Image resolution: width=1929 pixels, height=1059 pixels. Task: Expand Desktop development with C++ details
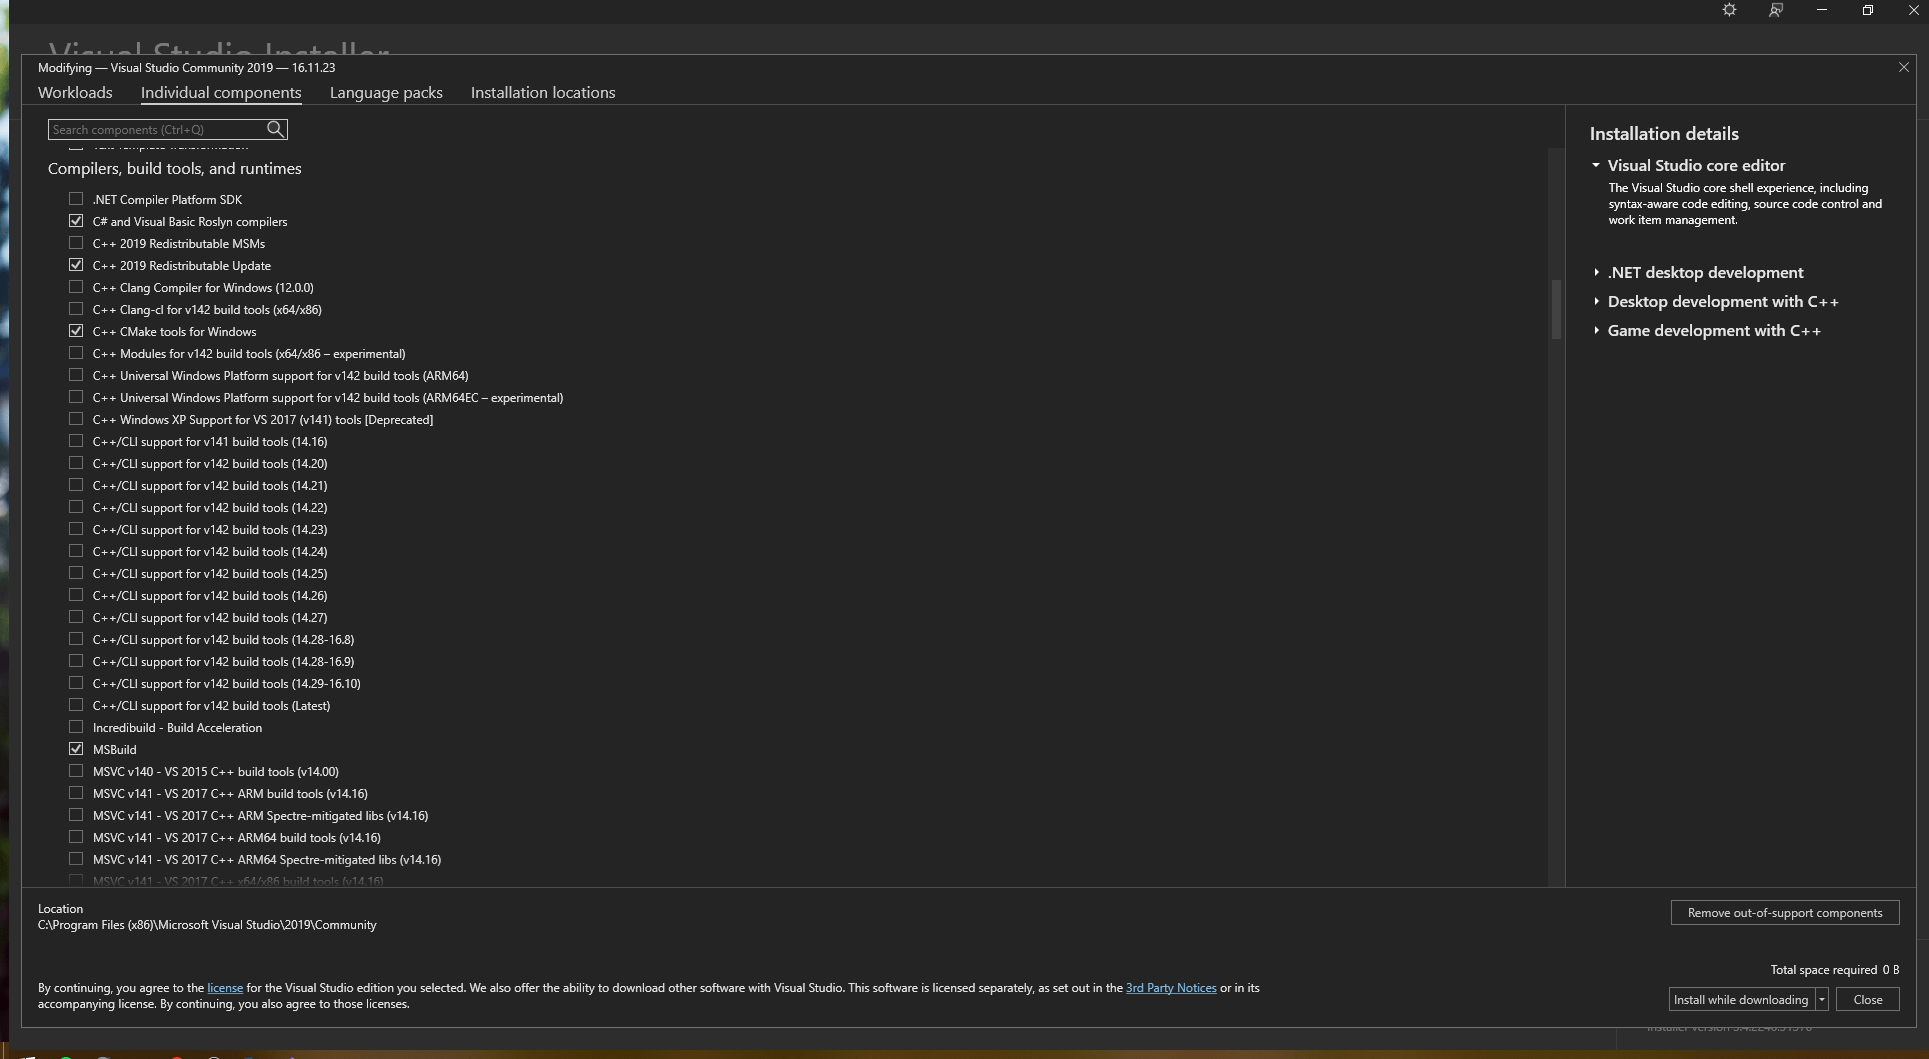click(1596, 301)
